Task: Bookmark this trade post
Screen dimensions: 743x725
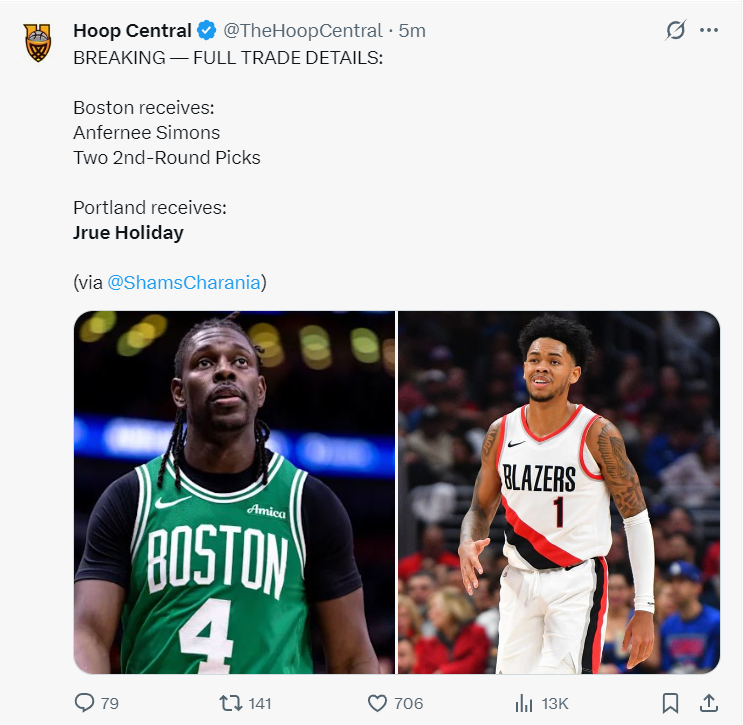Action: [x=671, y=703]
